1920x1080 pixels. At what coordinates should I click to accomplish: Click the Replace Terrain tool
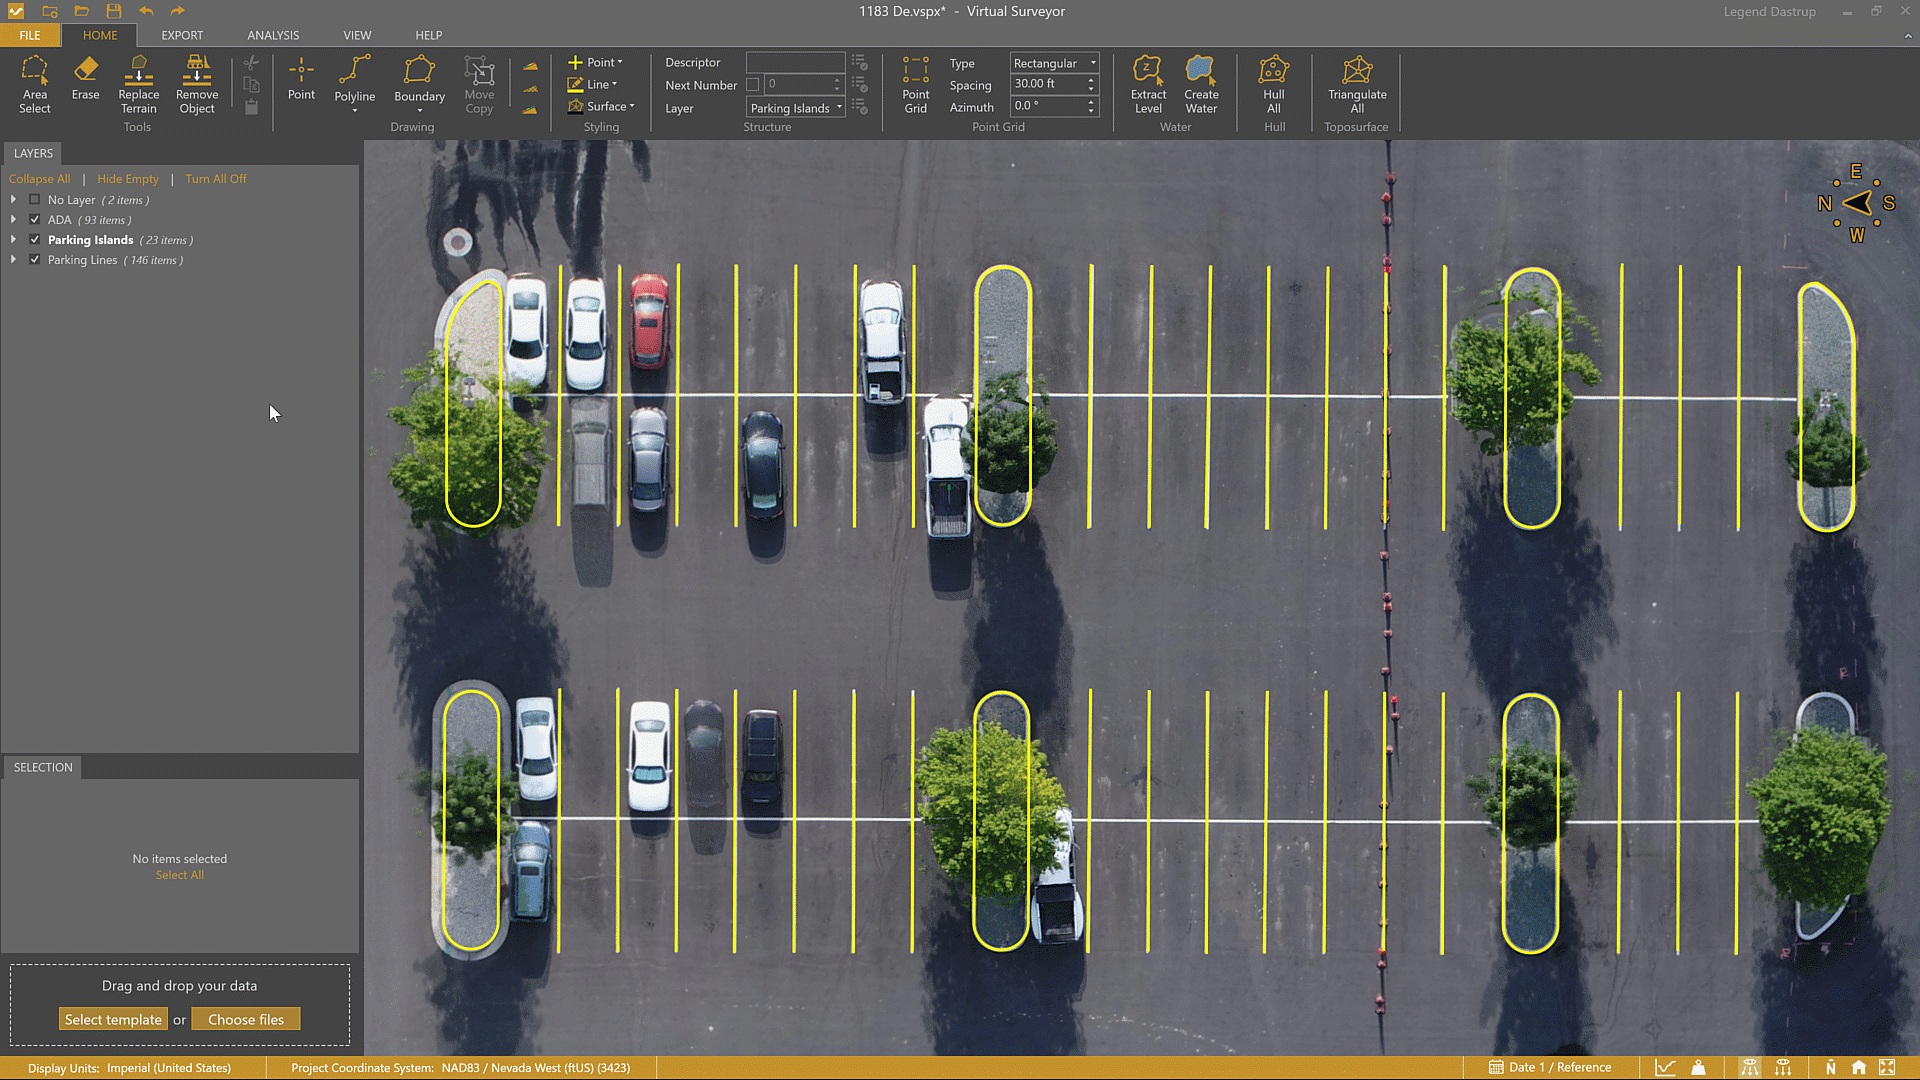pyautogui.click(x=138, y=85)
